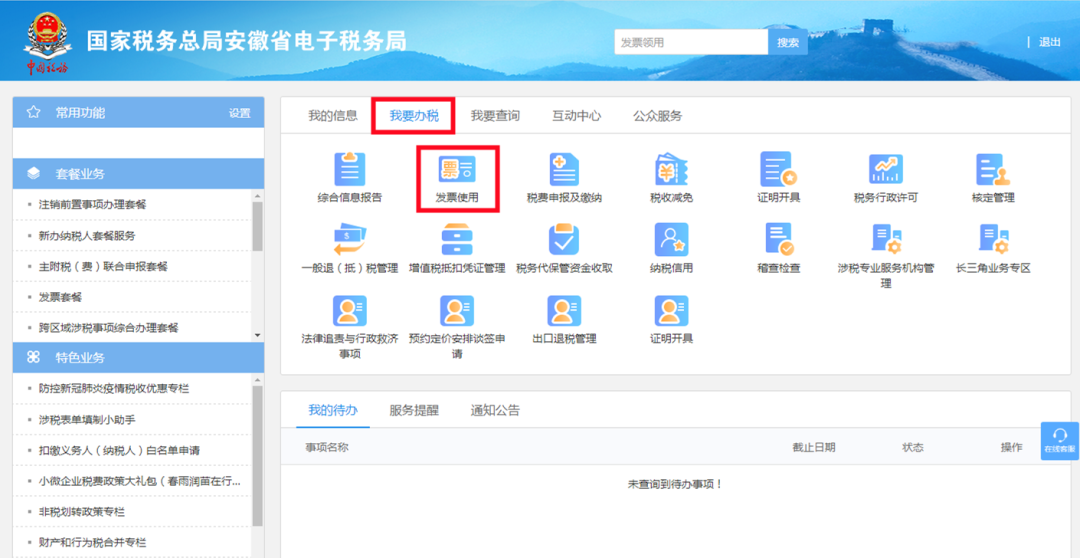The image size is (1080, 558).
Task: Open 主附税（费）联合申报套餐
Action: pos(103,266)
